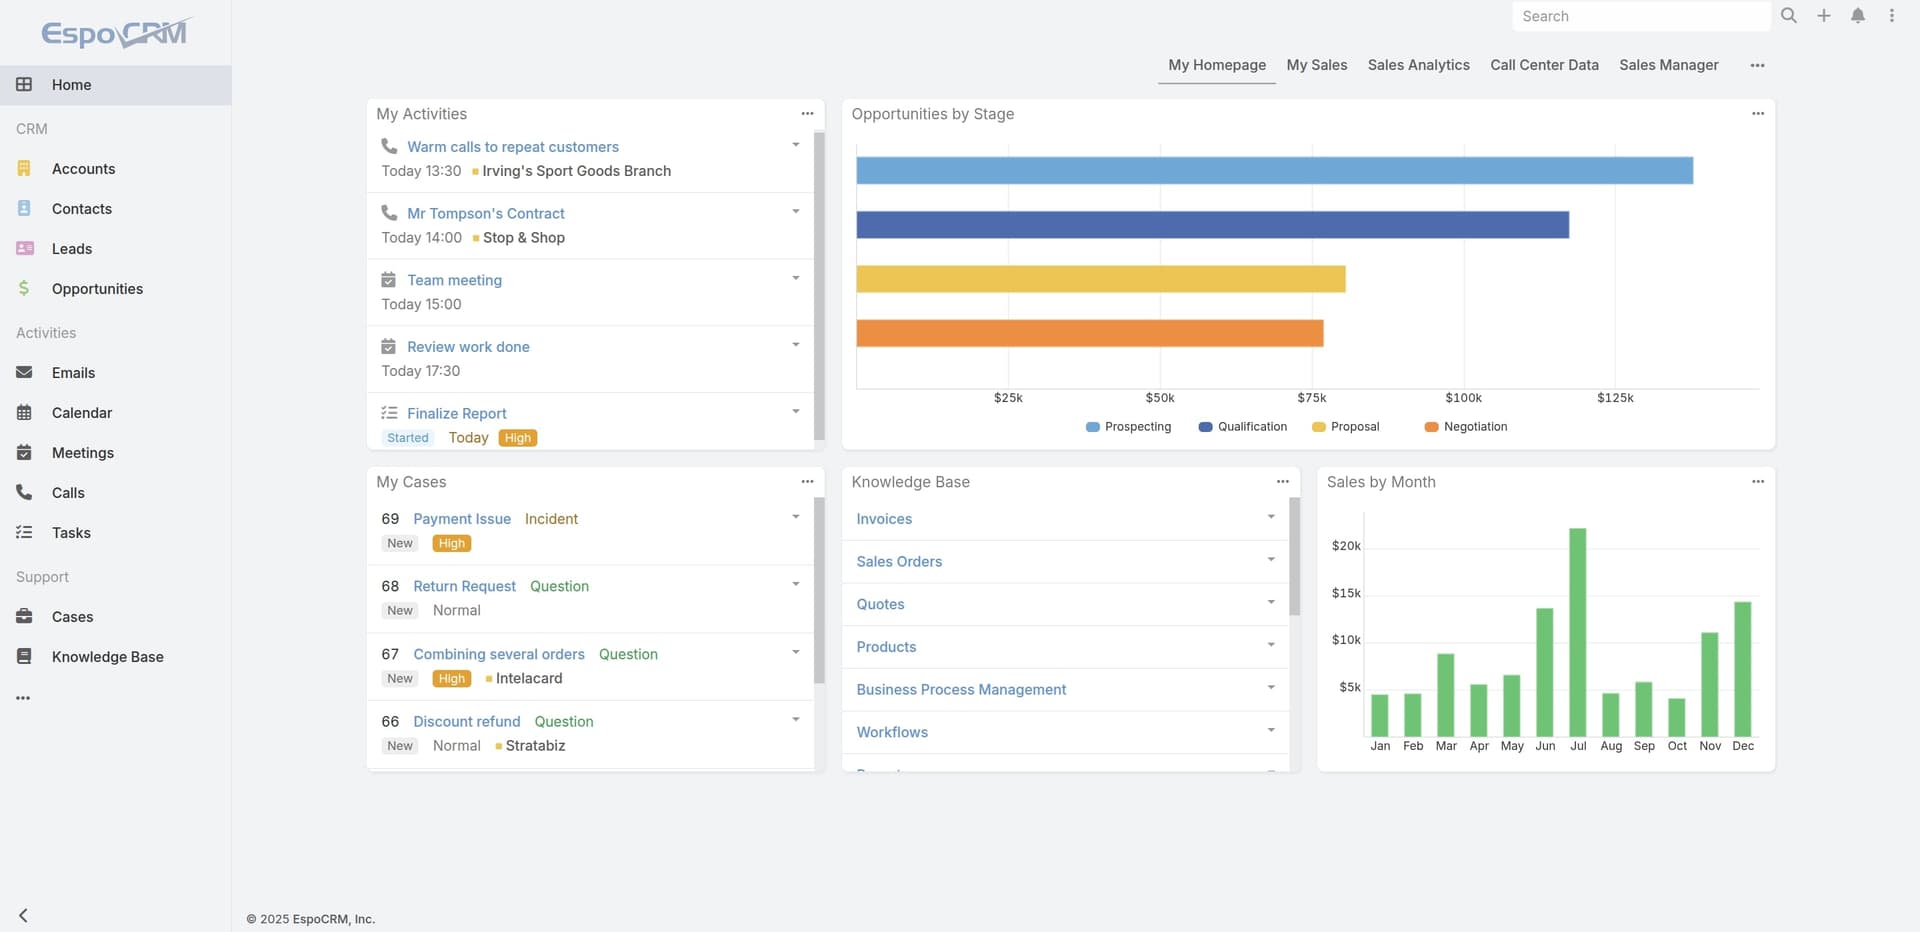Open the Stratabiz account link
The height and width of the screenshot is (932, 1920).
click(x=535, y=746)
